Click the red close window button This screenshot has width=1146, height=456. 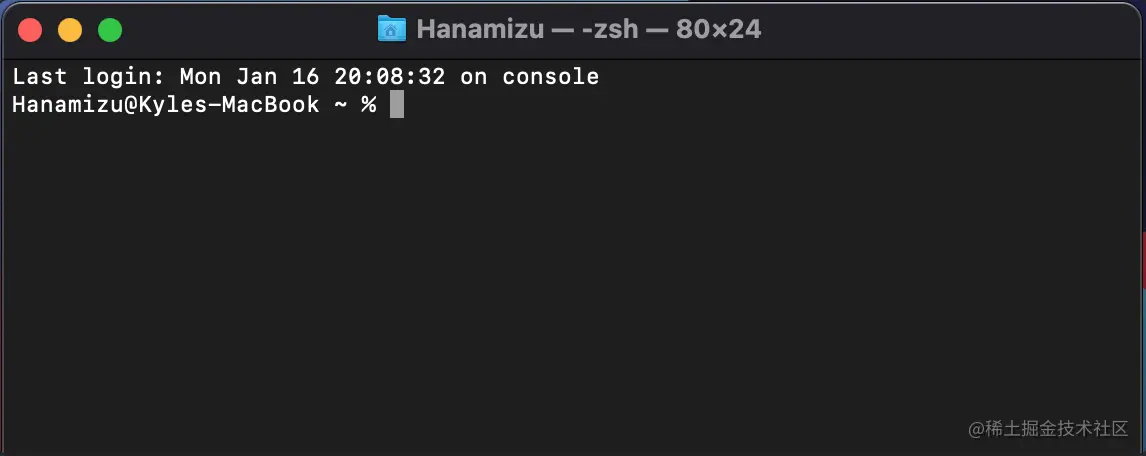pos(30,30)
